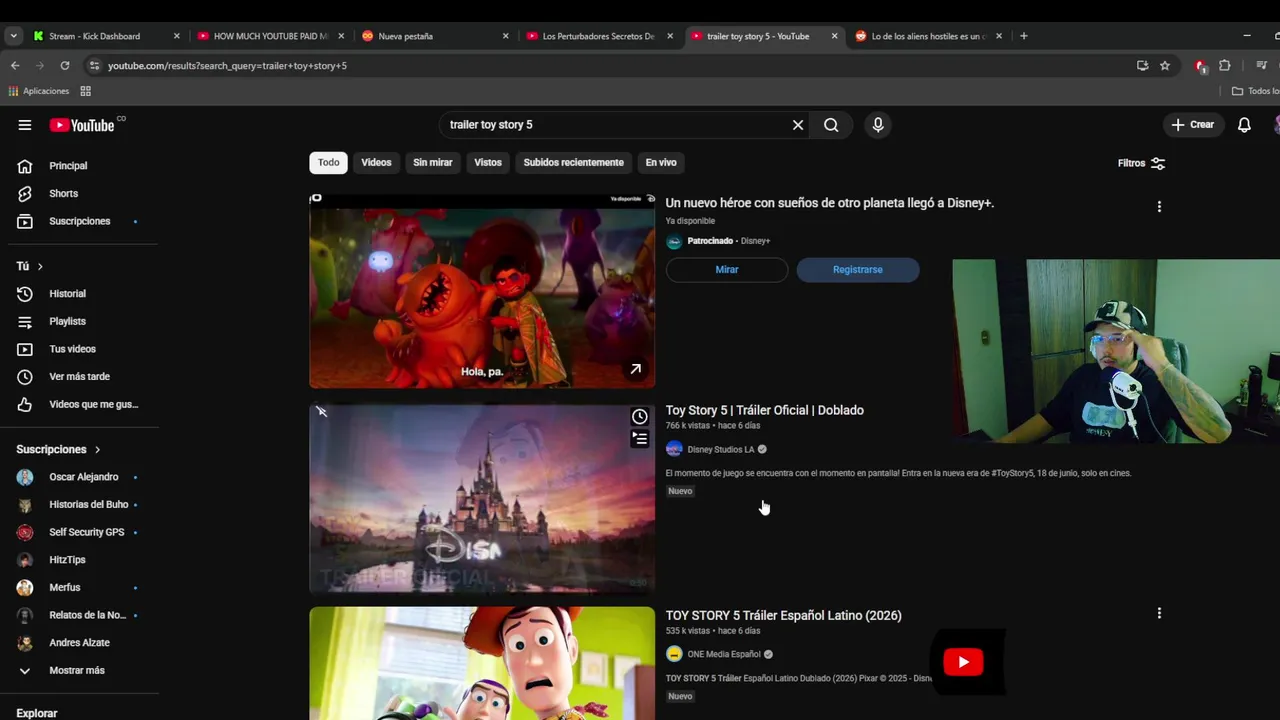Add Tráiler Oficial to queue icon
The width and height of the screenshot is (1280, 720).
pos(640,439)
